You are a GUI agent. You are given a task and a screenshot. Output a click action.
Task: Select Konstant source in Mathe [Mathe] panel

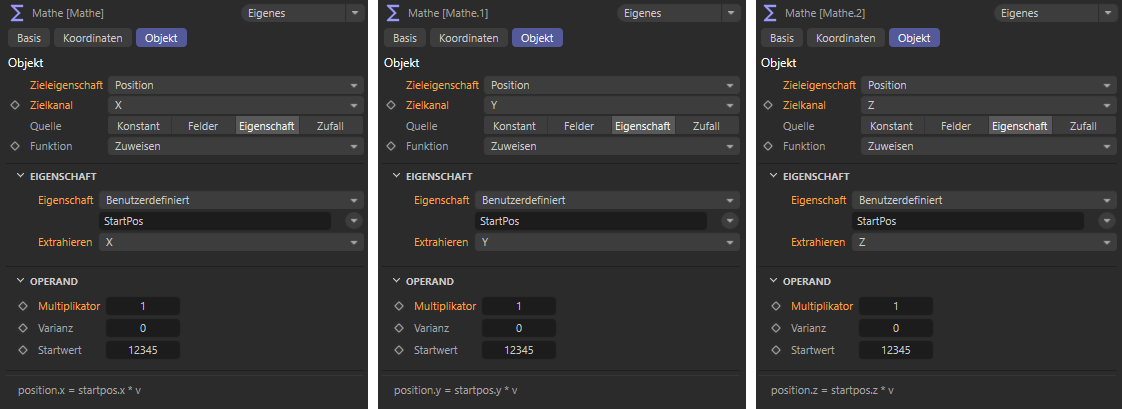[x=140, y=126]
